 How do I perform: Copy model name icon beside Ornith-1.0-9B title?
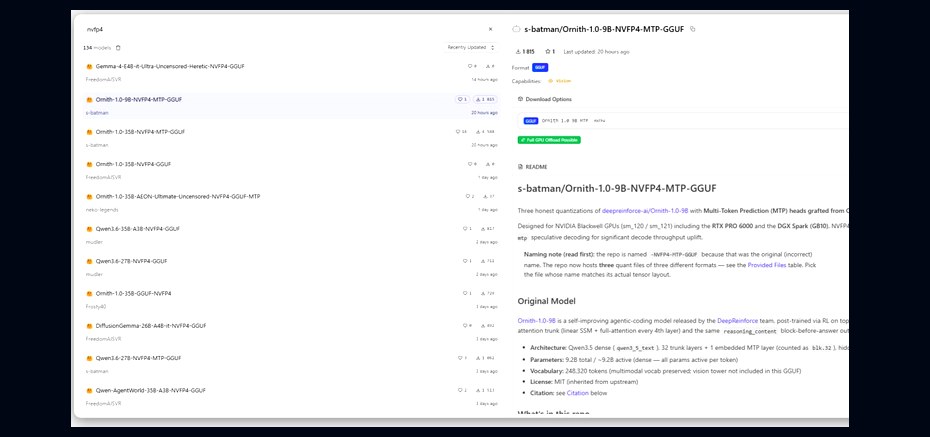tap(693, 29)
